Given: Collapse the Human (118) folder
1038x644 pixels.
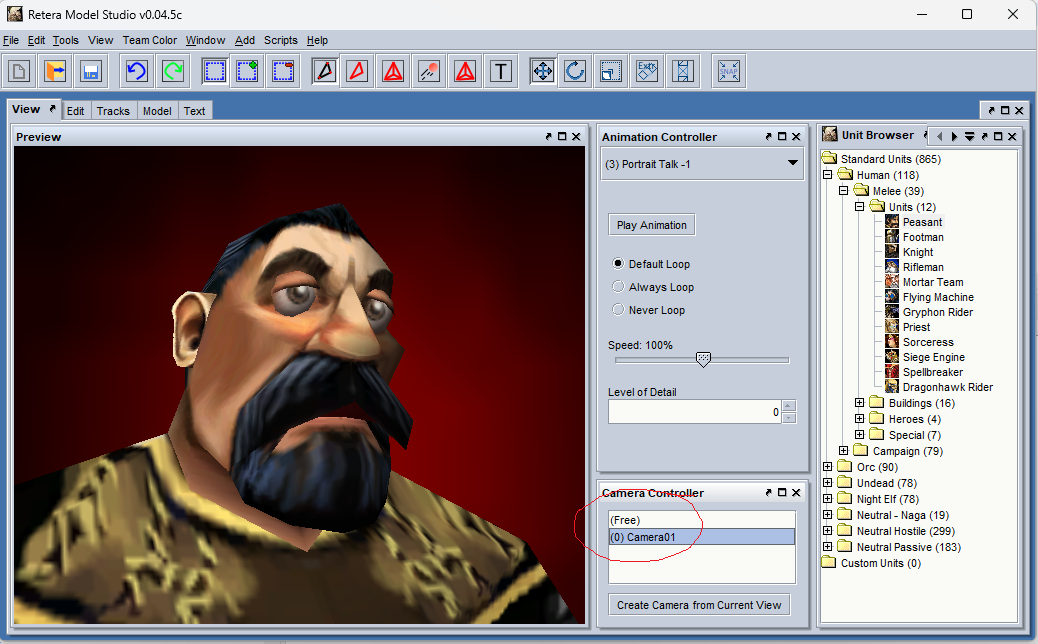Looking at the screenshot, I should tap(827, 175).
